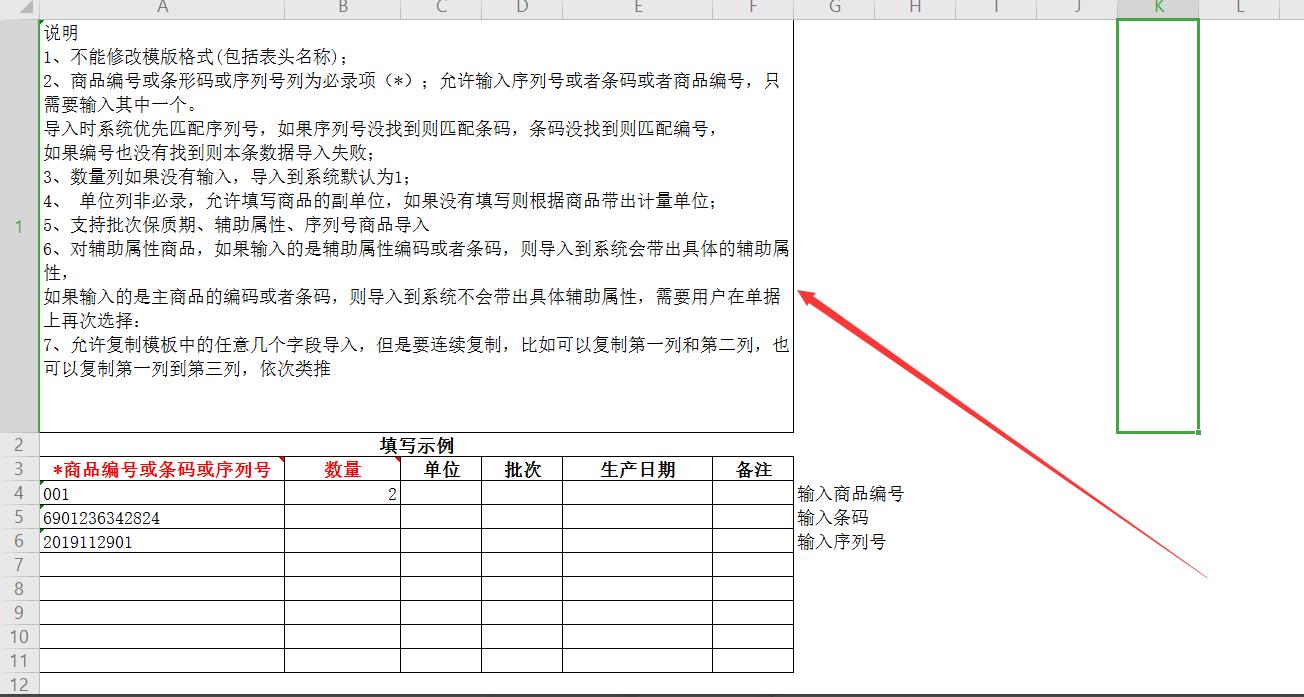Select row 10 header
The height and width of the screenshot is (697, 1304).
coord(19,637)
